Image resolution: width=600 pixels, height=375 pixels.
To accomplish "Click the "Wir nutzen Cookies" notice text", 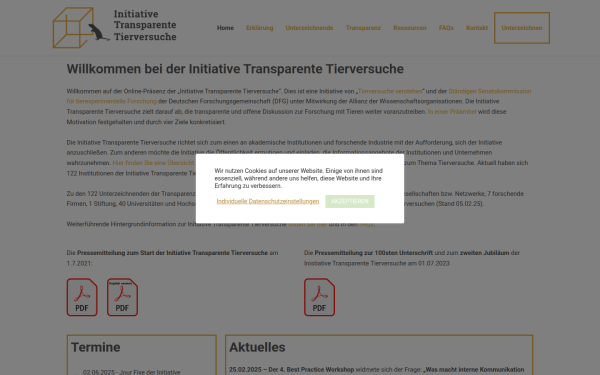I will (299, 178).
